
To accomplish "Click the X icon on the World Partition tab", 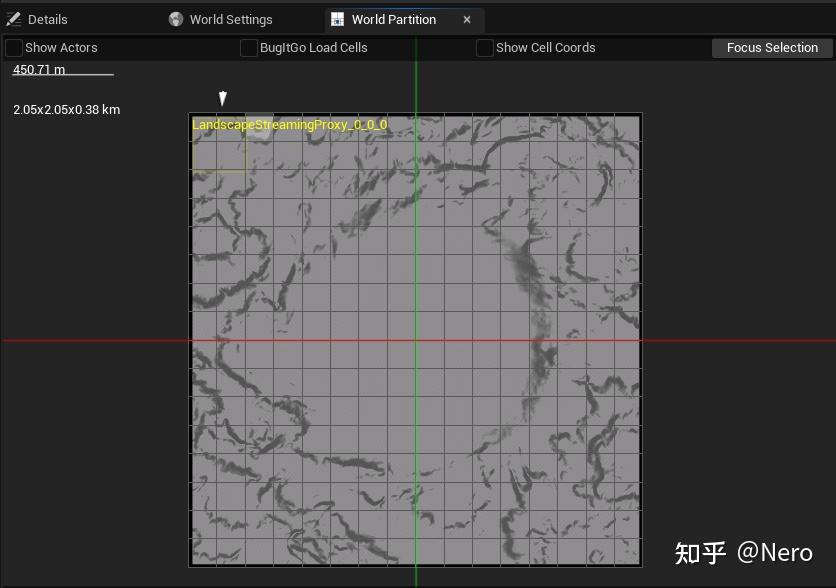I will pos(467,19).
